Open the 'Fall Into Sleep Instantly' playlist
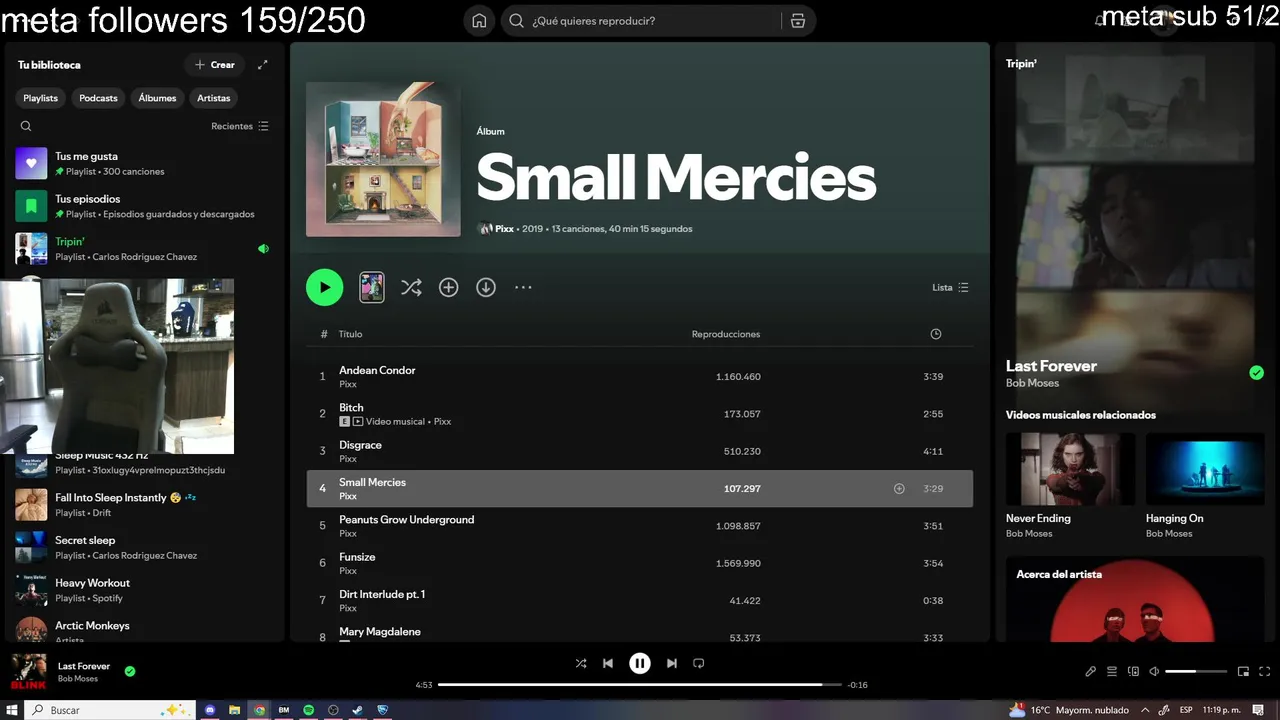The width and height of the screenshot is (1280, 720). 142,504
